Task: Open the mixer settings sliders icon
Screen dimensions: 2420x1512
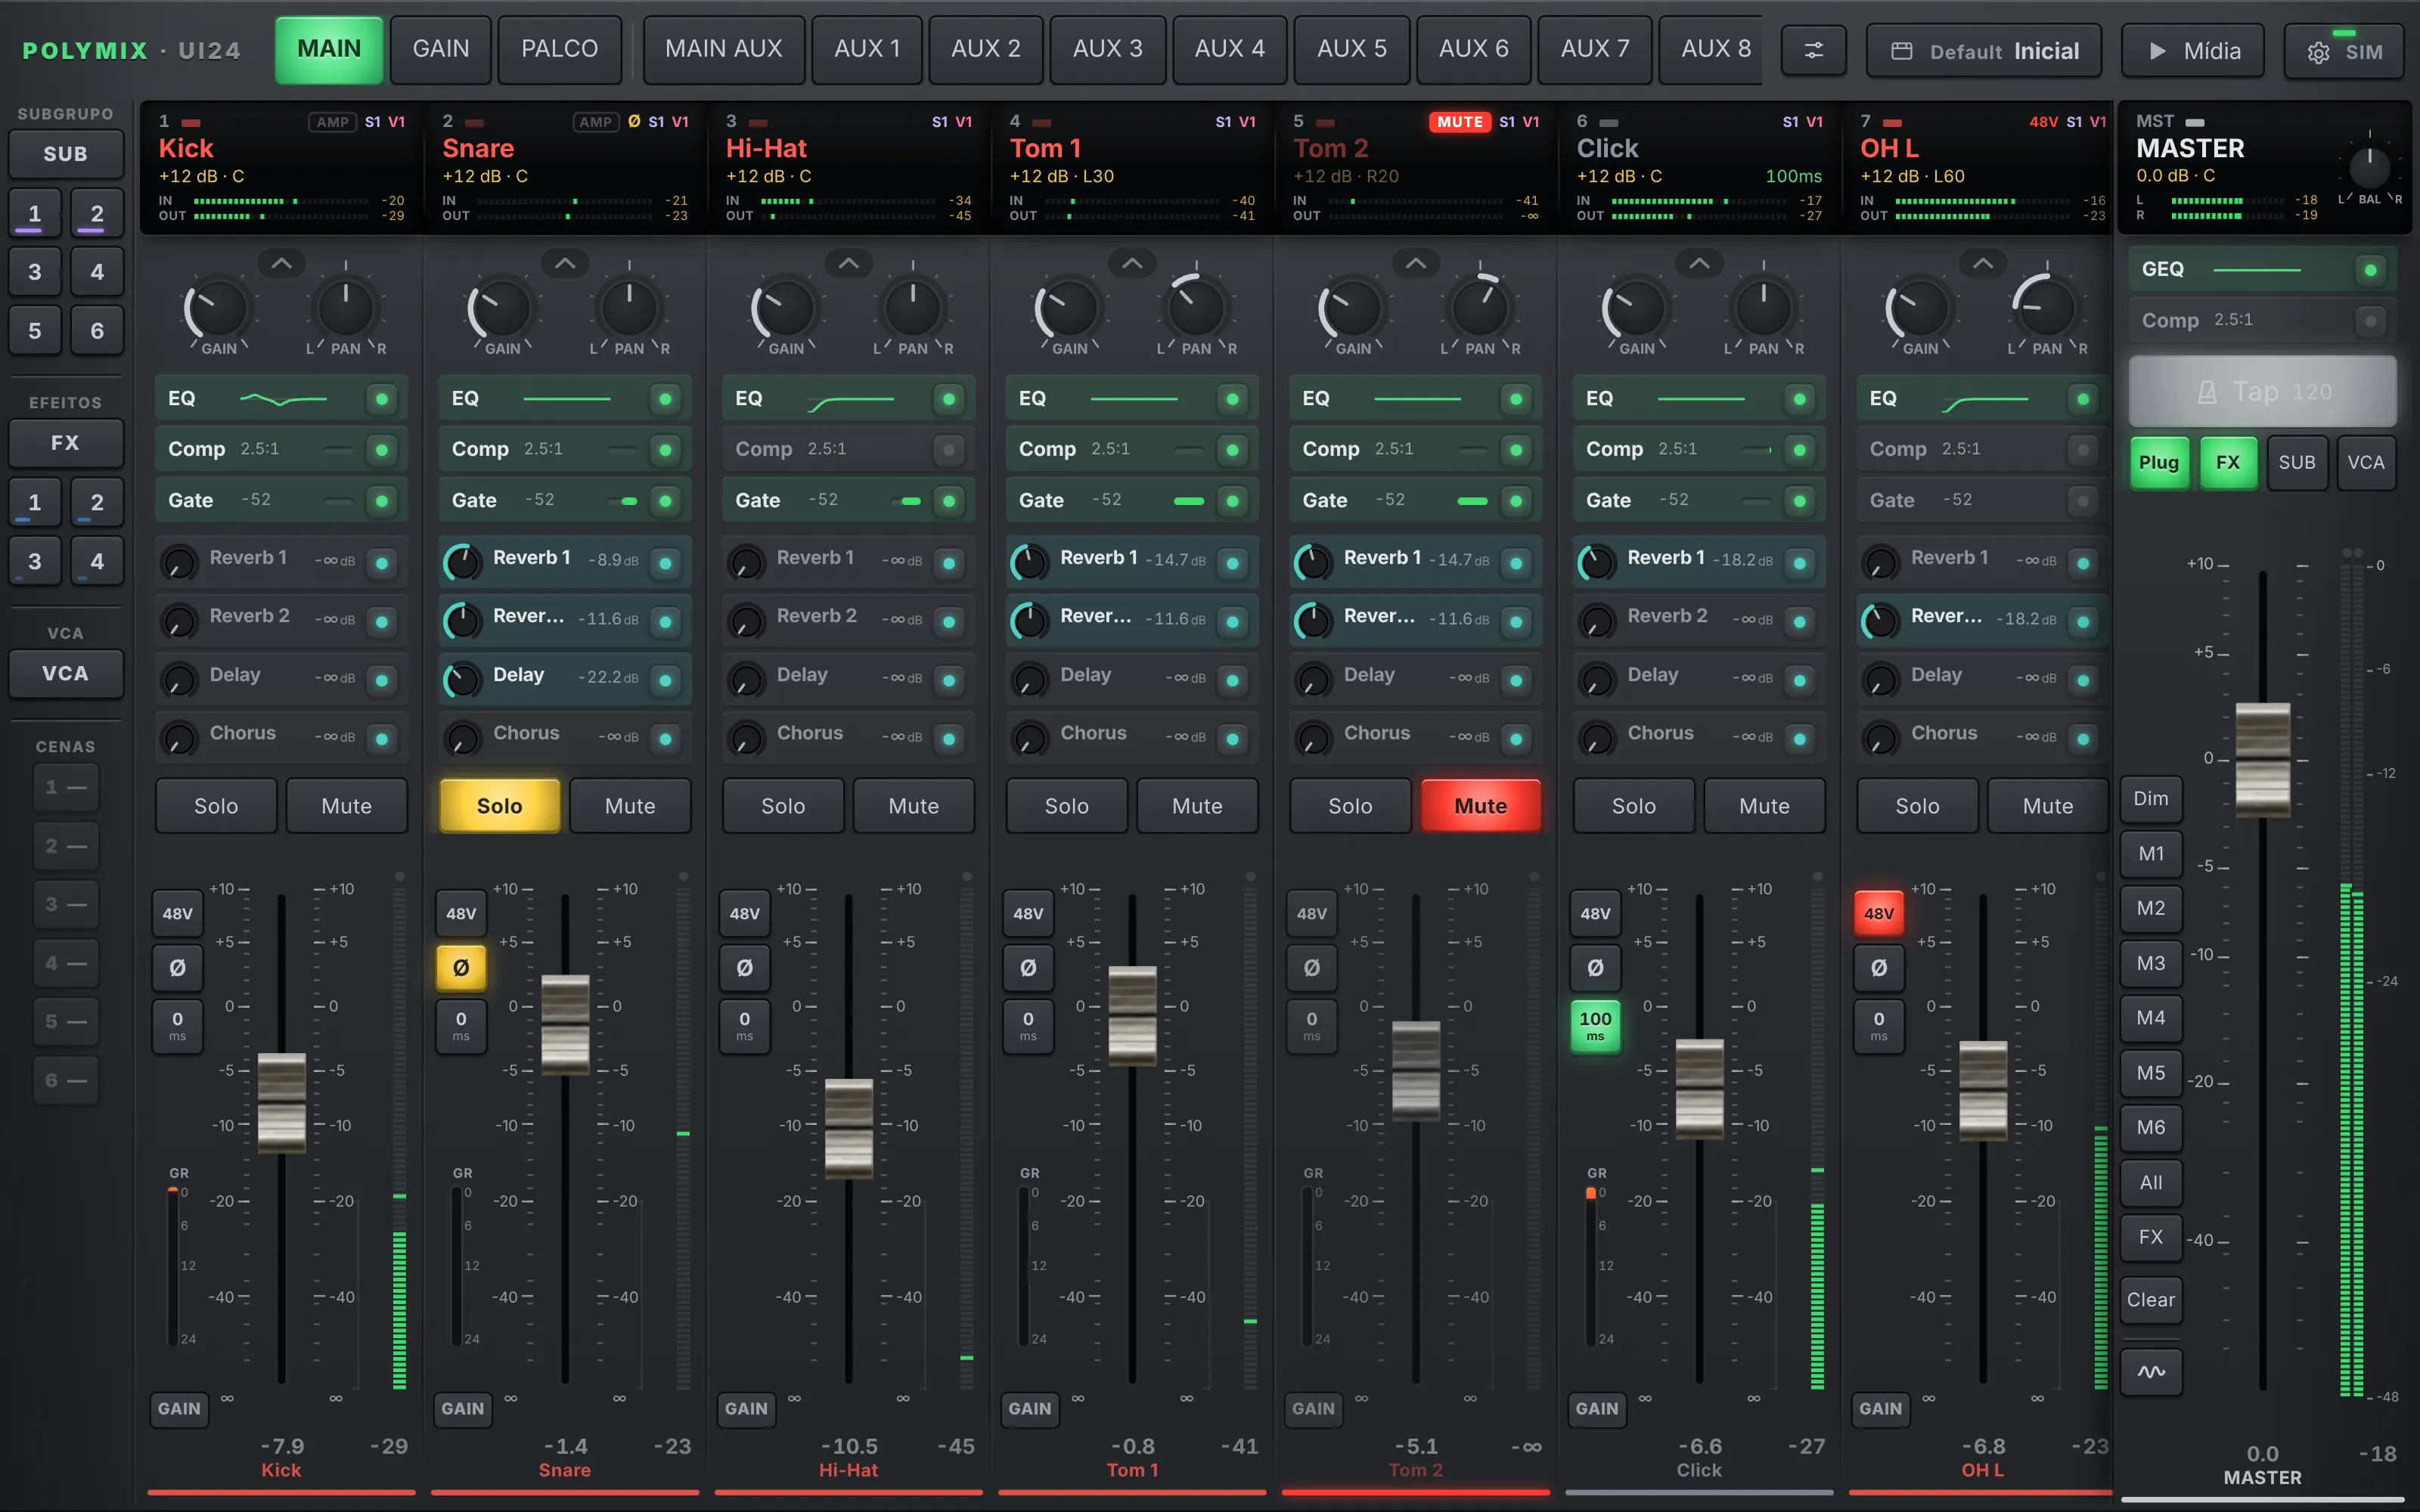Action: pyautogui.click(x=1813, y=50)
